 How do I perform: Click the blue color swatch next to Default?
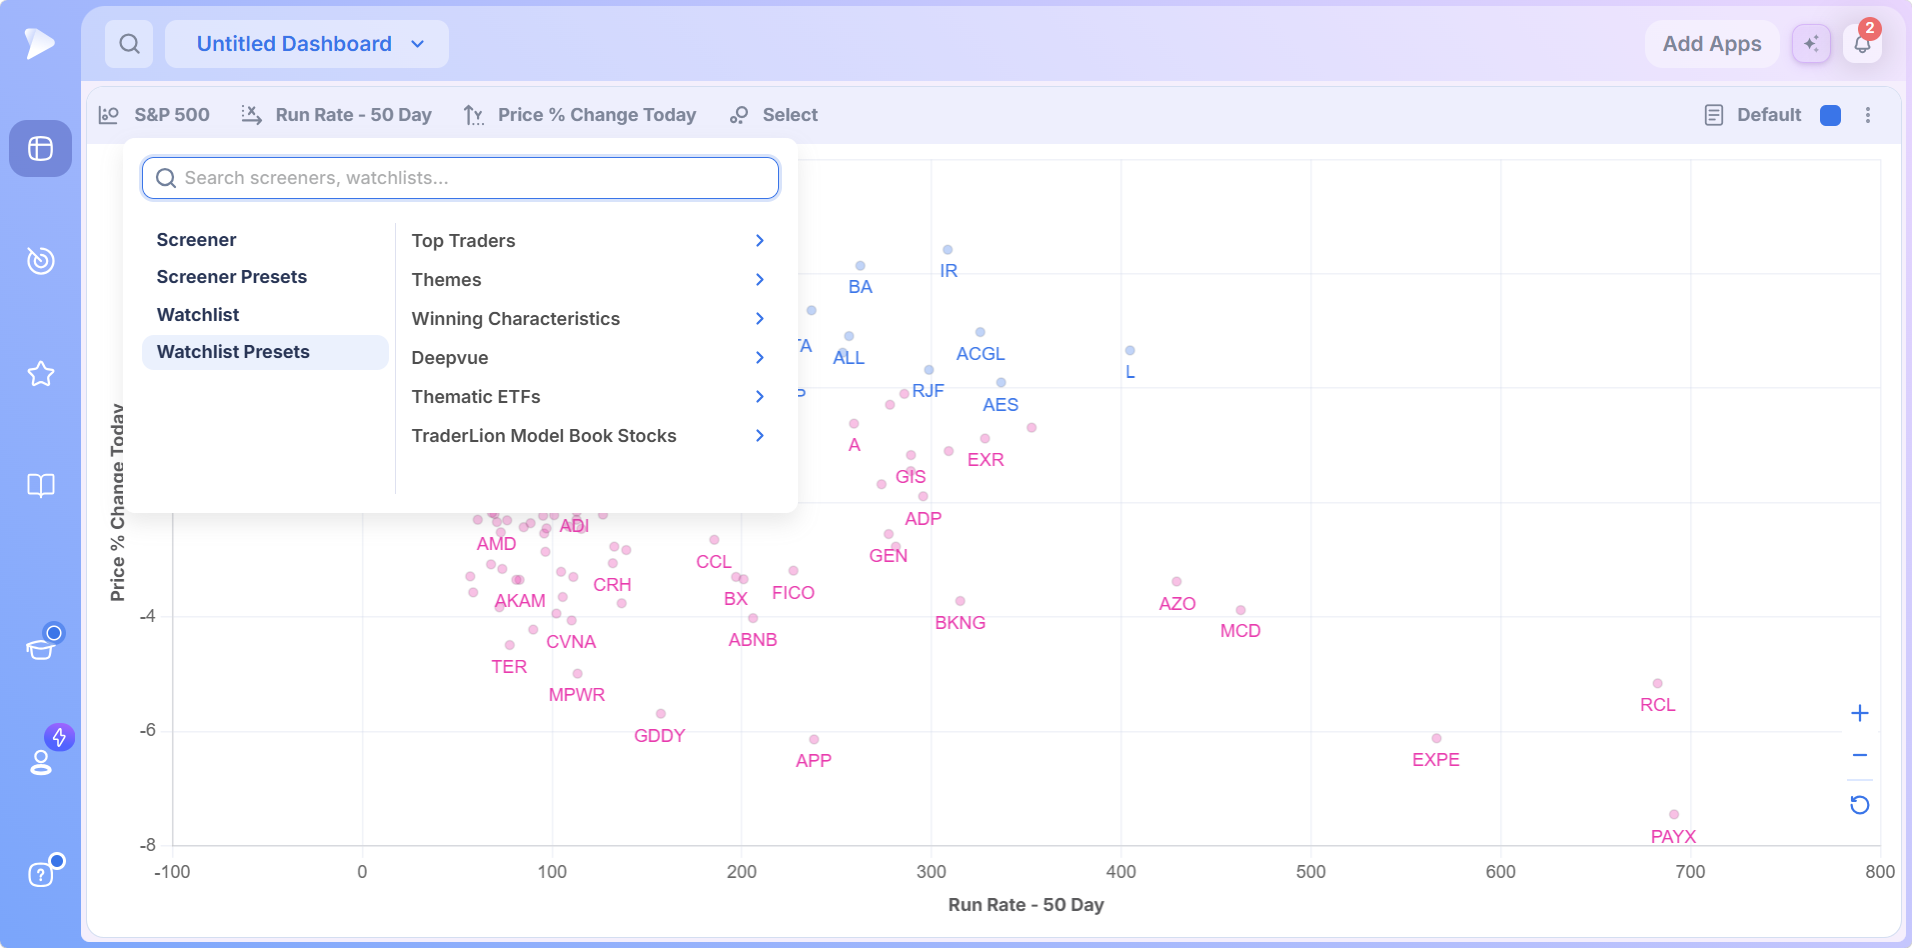[1831, 115]
